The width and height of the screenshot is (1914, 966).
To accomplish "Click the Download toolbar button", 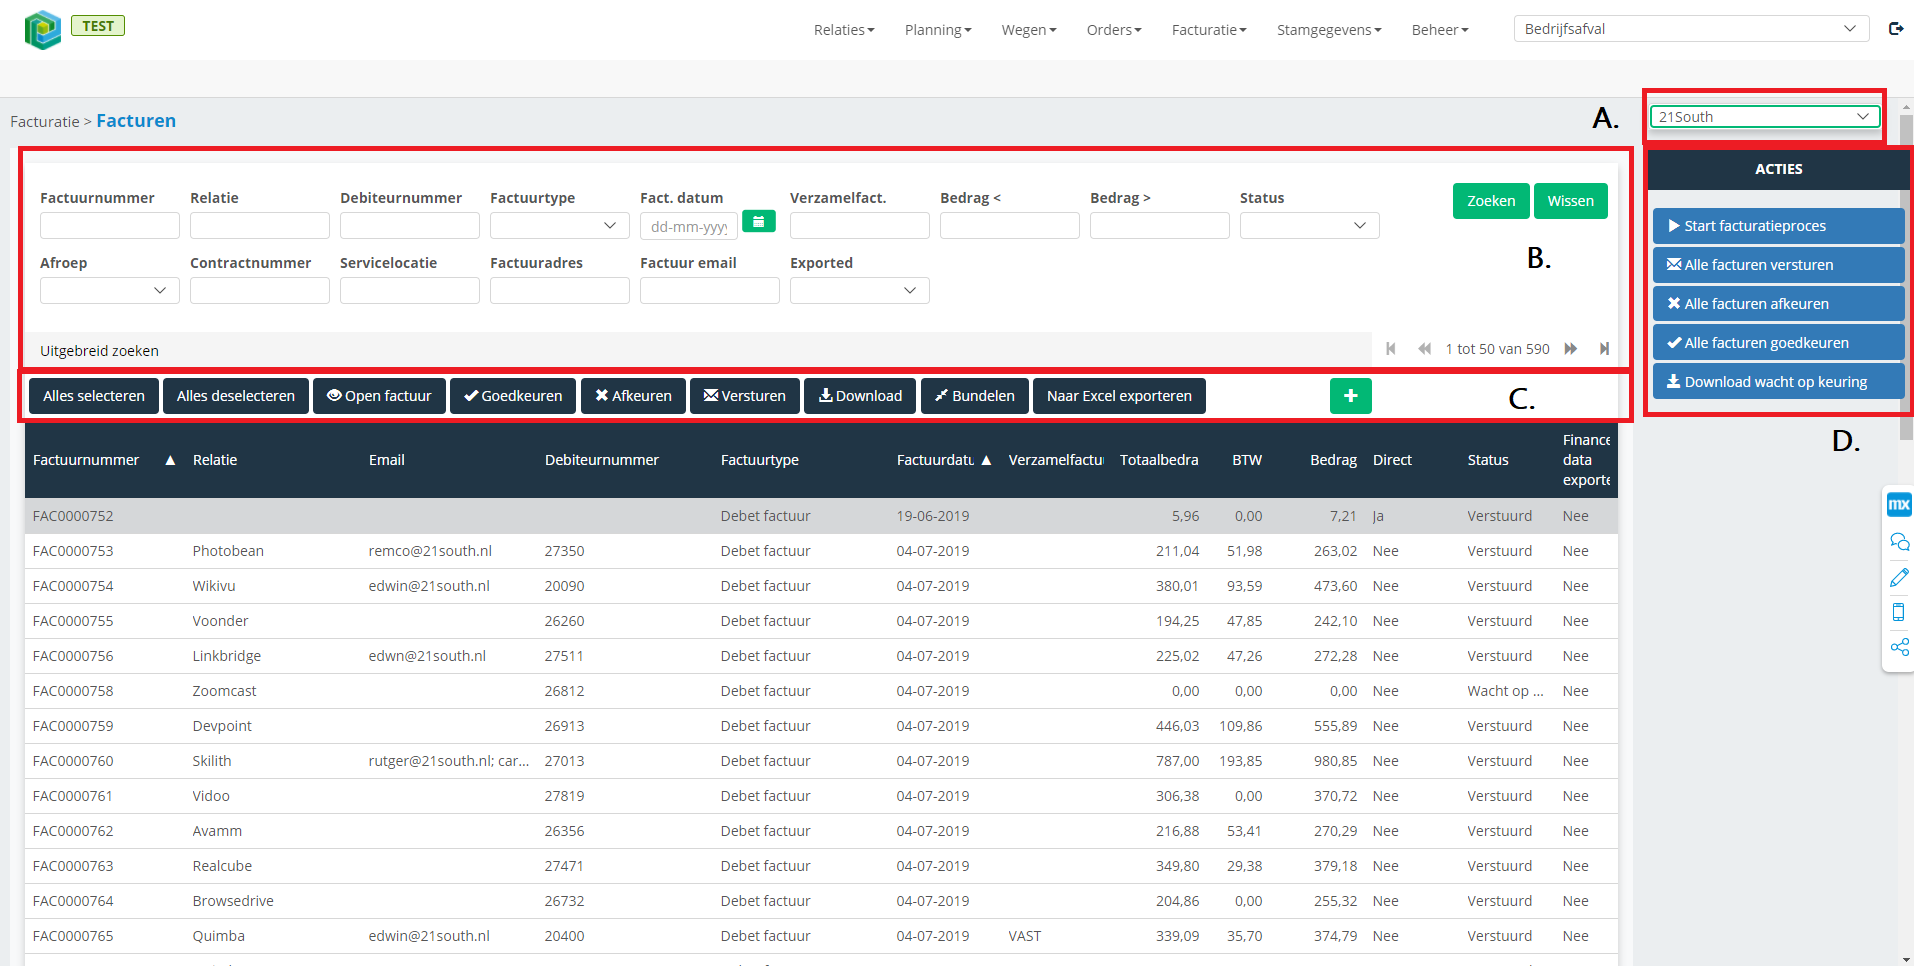I will pyautogui.click(x=860, y=396).
